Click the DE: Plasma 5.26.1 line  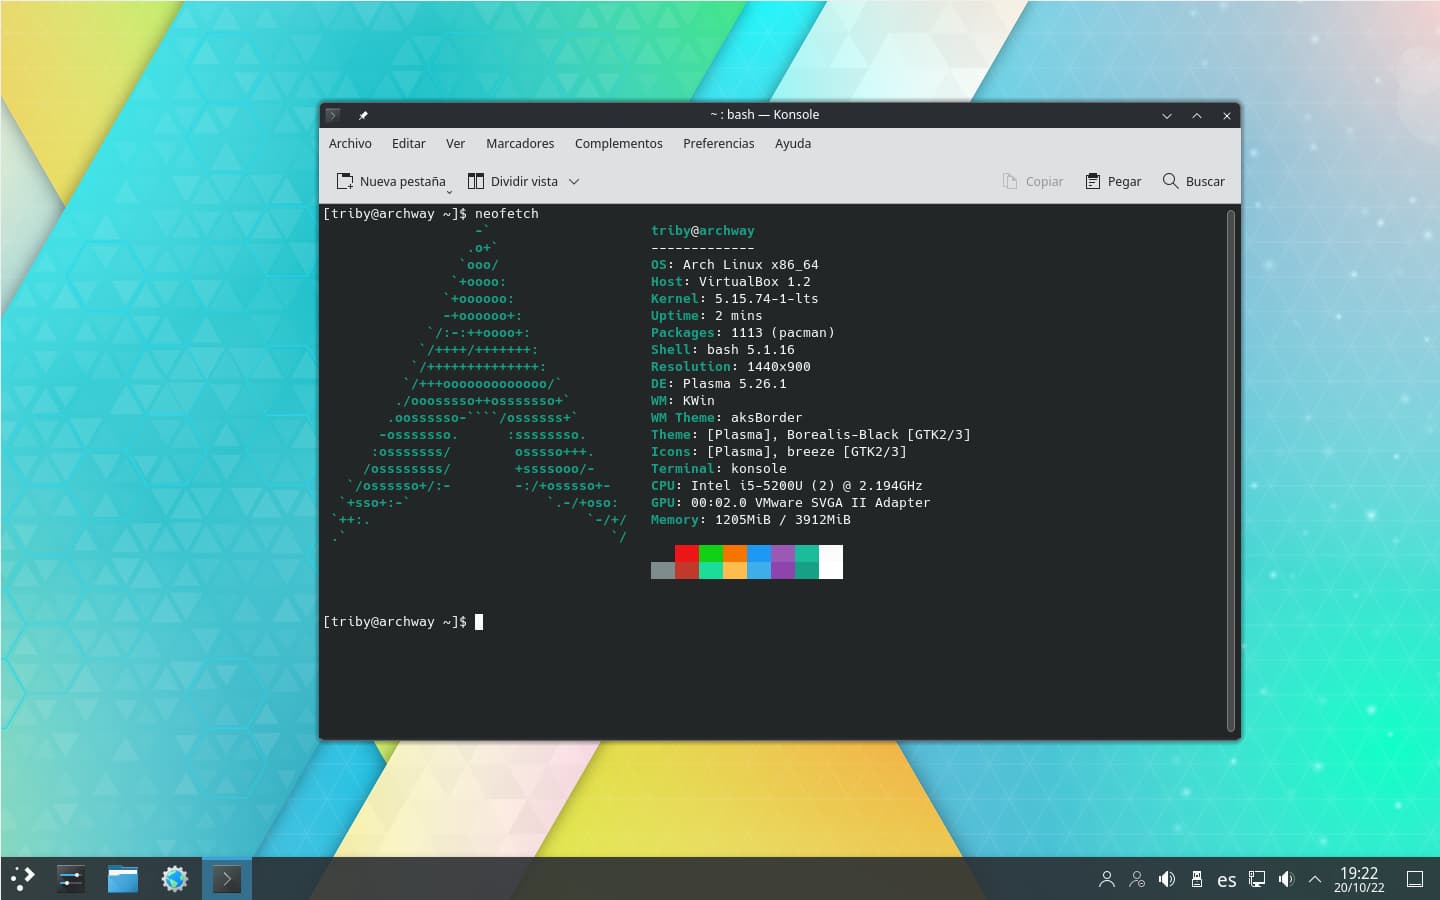point(719,384)
